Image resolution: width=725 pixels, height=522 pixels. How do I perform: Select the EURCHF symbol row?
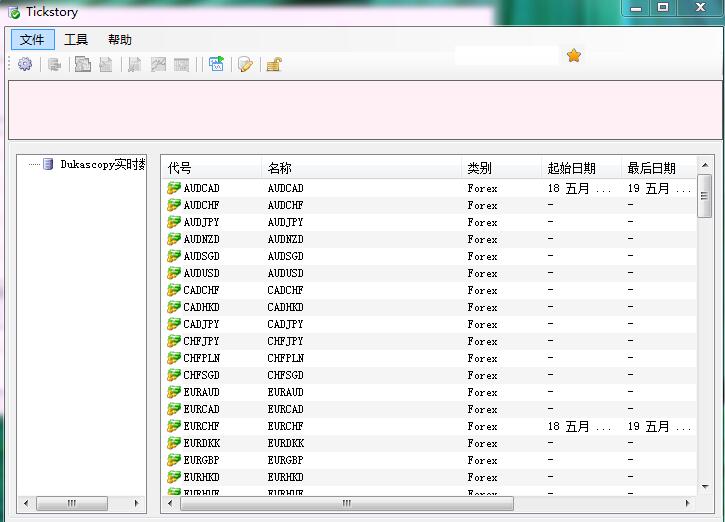(x=429, y=426)
